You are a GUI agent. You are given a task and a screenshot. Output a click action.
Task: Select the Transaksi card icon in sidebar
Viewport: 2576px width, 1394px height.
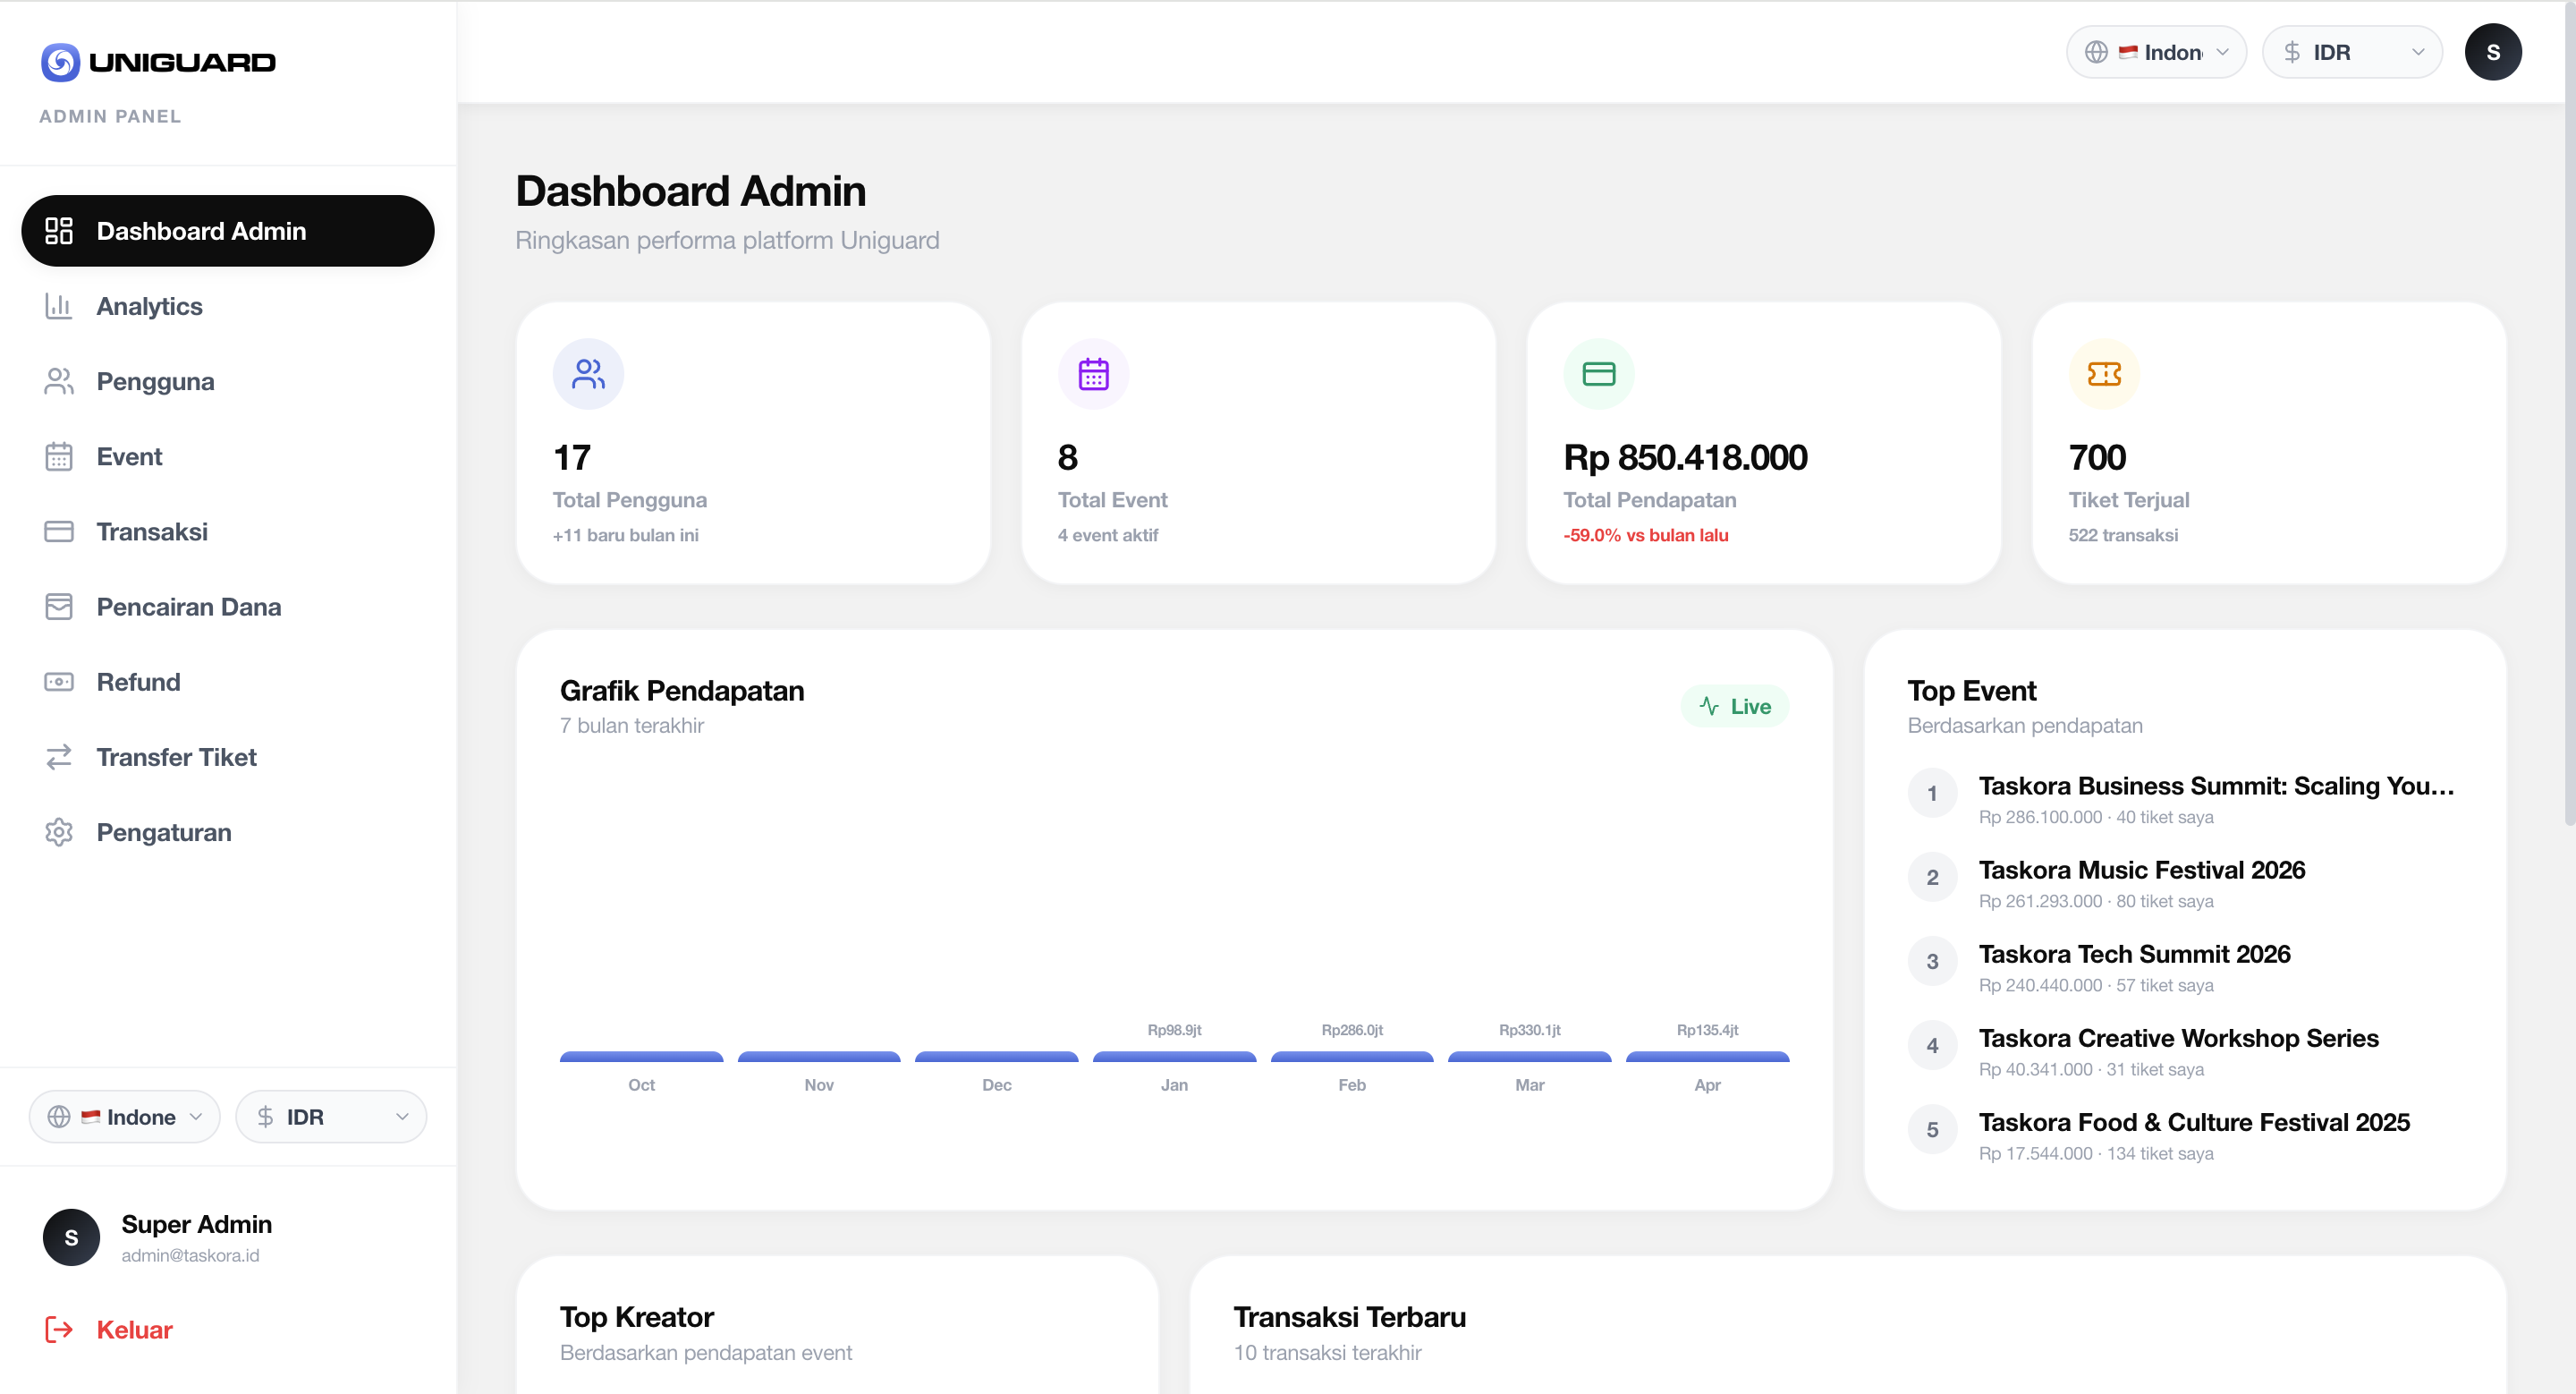coord(59,531)
